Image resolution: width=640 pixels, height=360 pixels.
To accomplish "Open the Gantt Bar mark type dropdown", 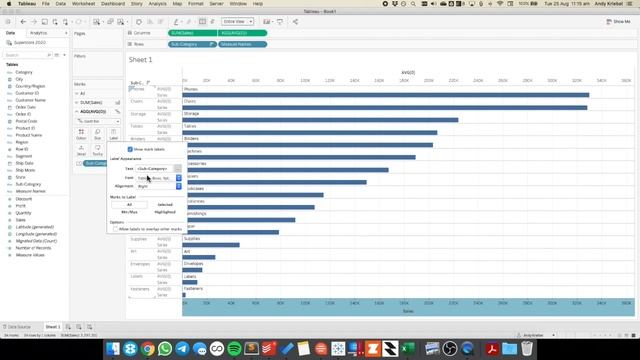I will [x=98, y=121].
